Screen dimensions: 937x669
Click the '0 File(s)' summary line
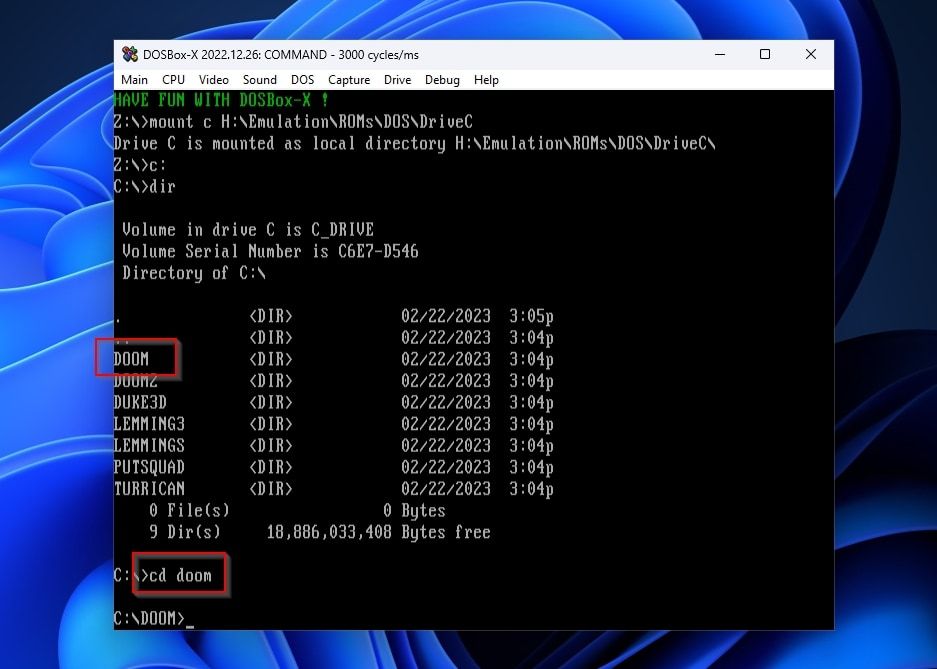pos(297,510)
